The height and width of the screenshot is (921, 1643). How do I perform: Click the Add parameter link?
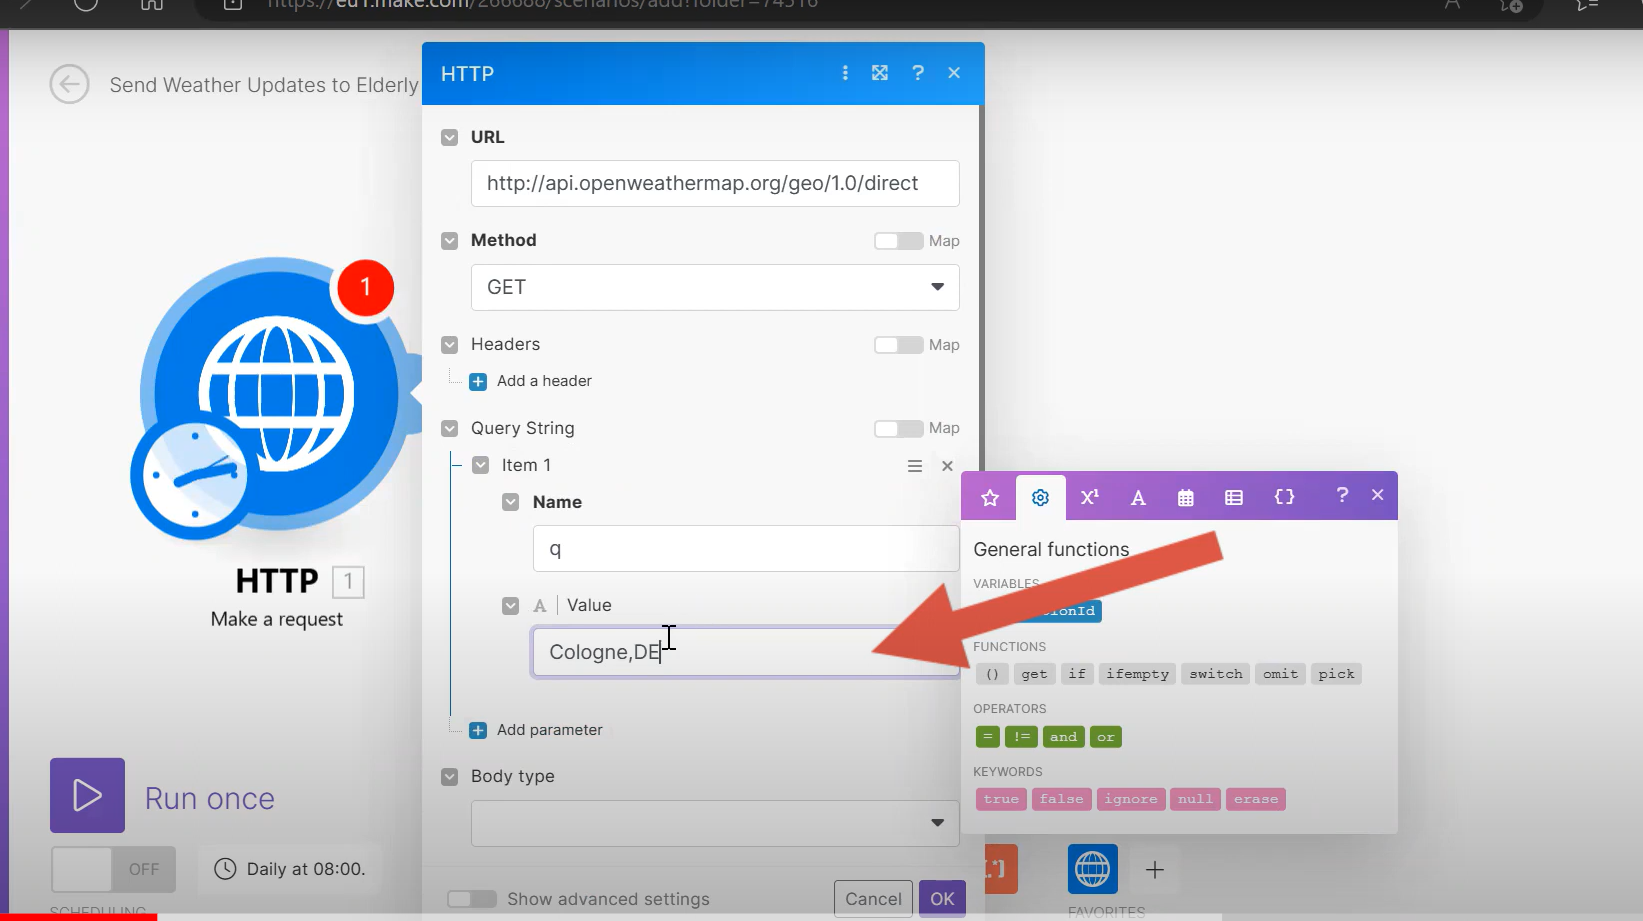coord(550,730)
